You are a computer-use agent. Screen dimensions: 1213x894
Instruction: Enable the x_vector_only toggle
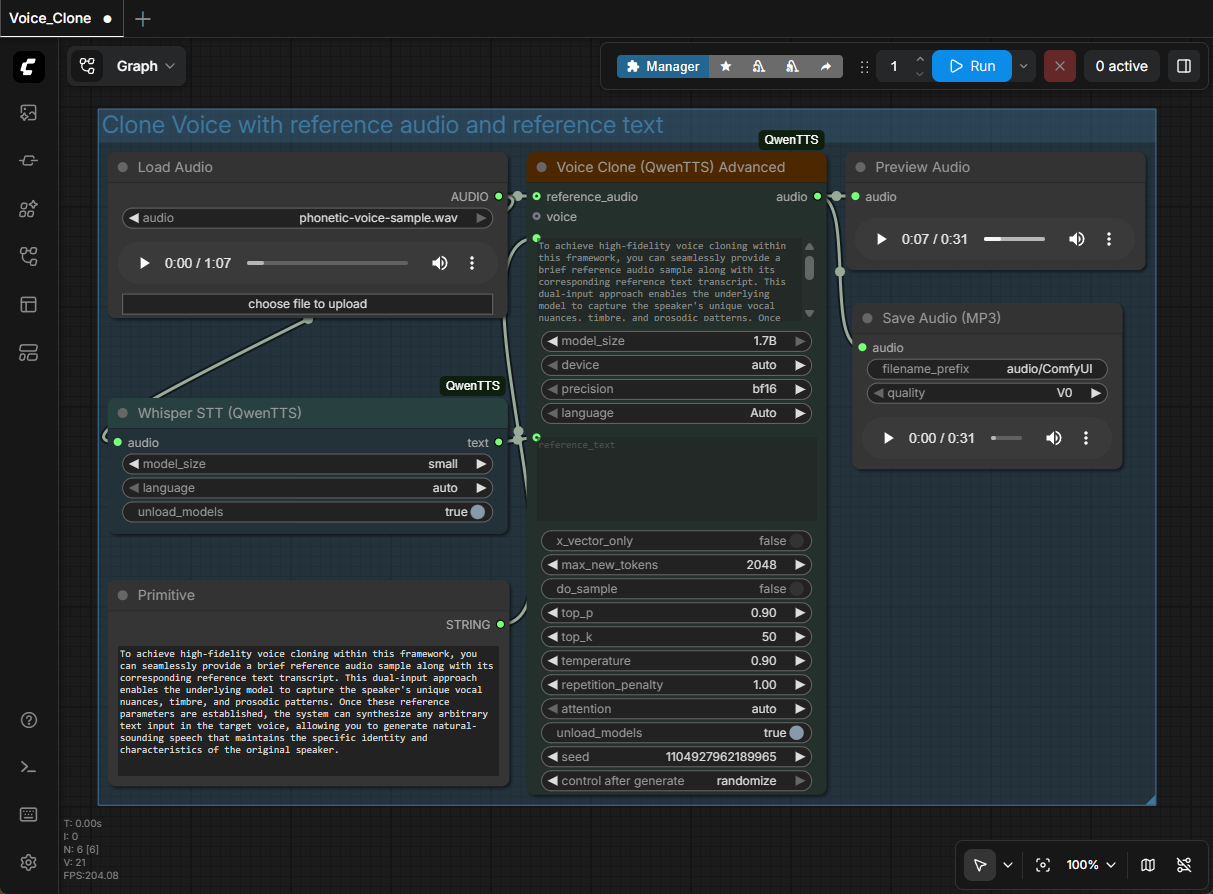(796, 541)
